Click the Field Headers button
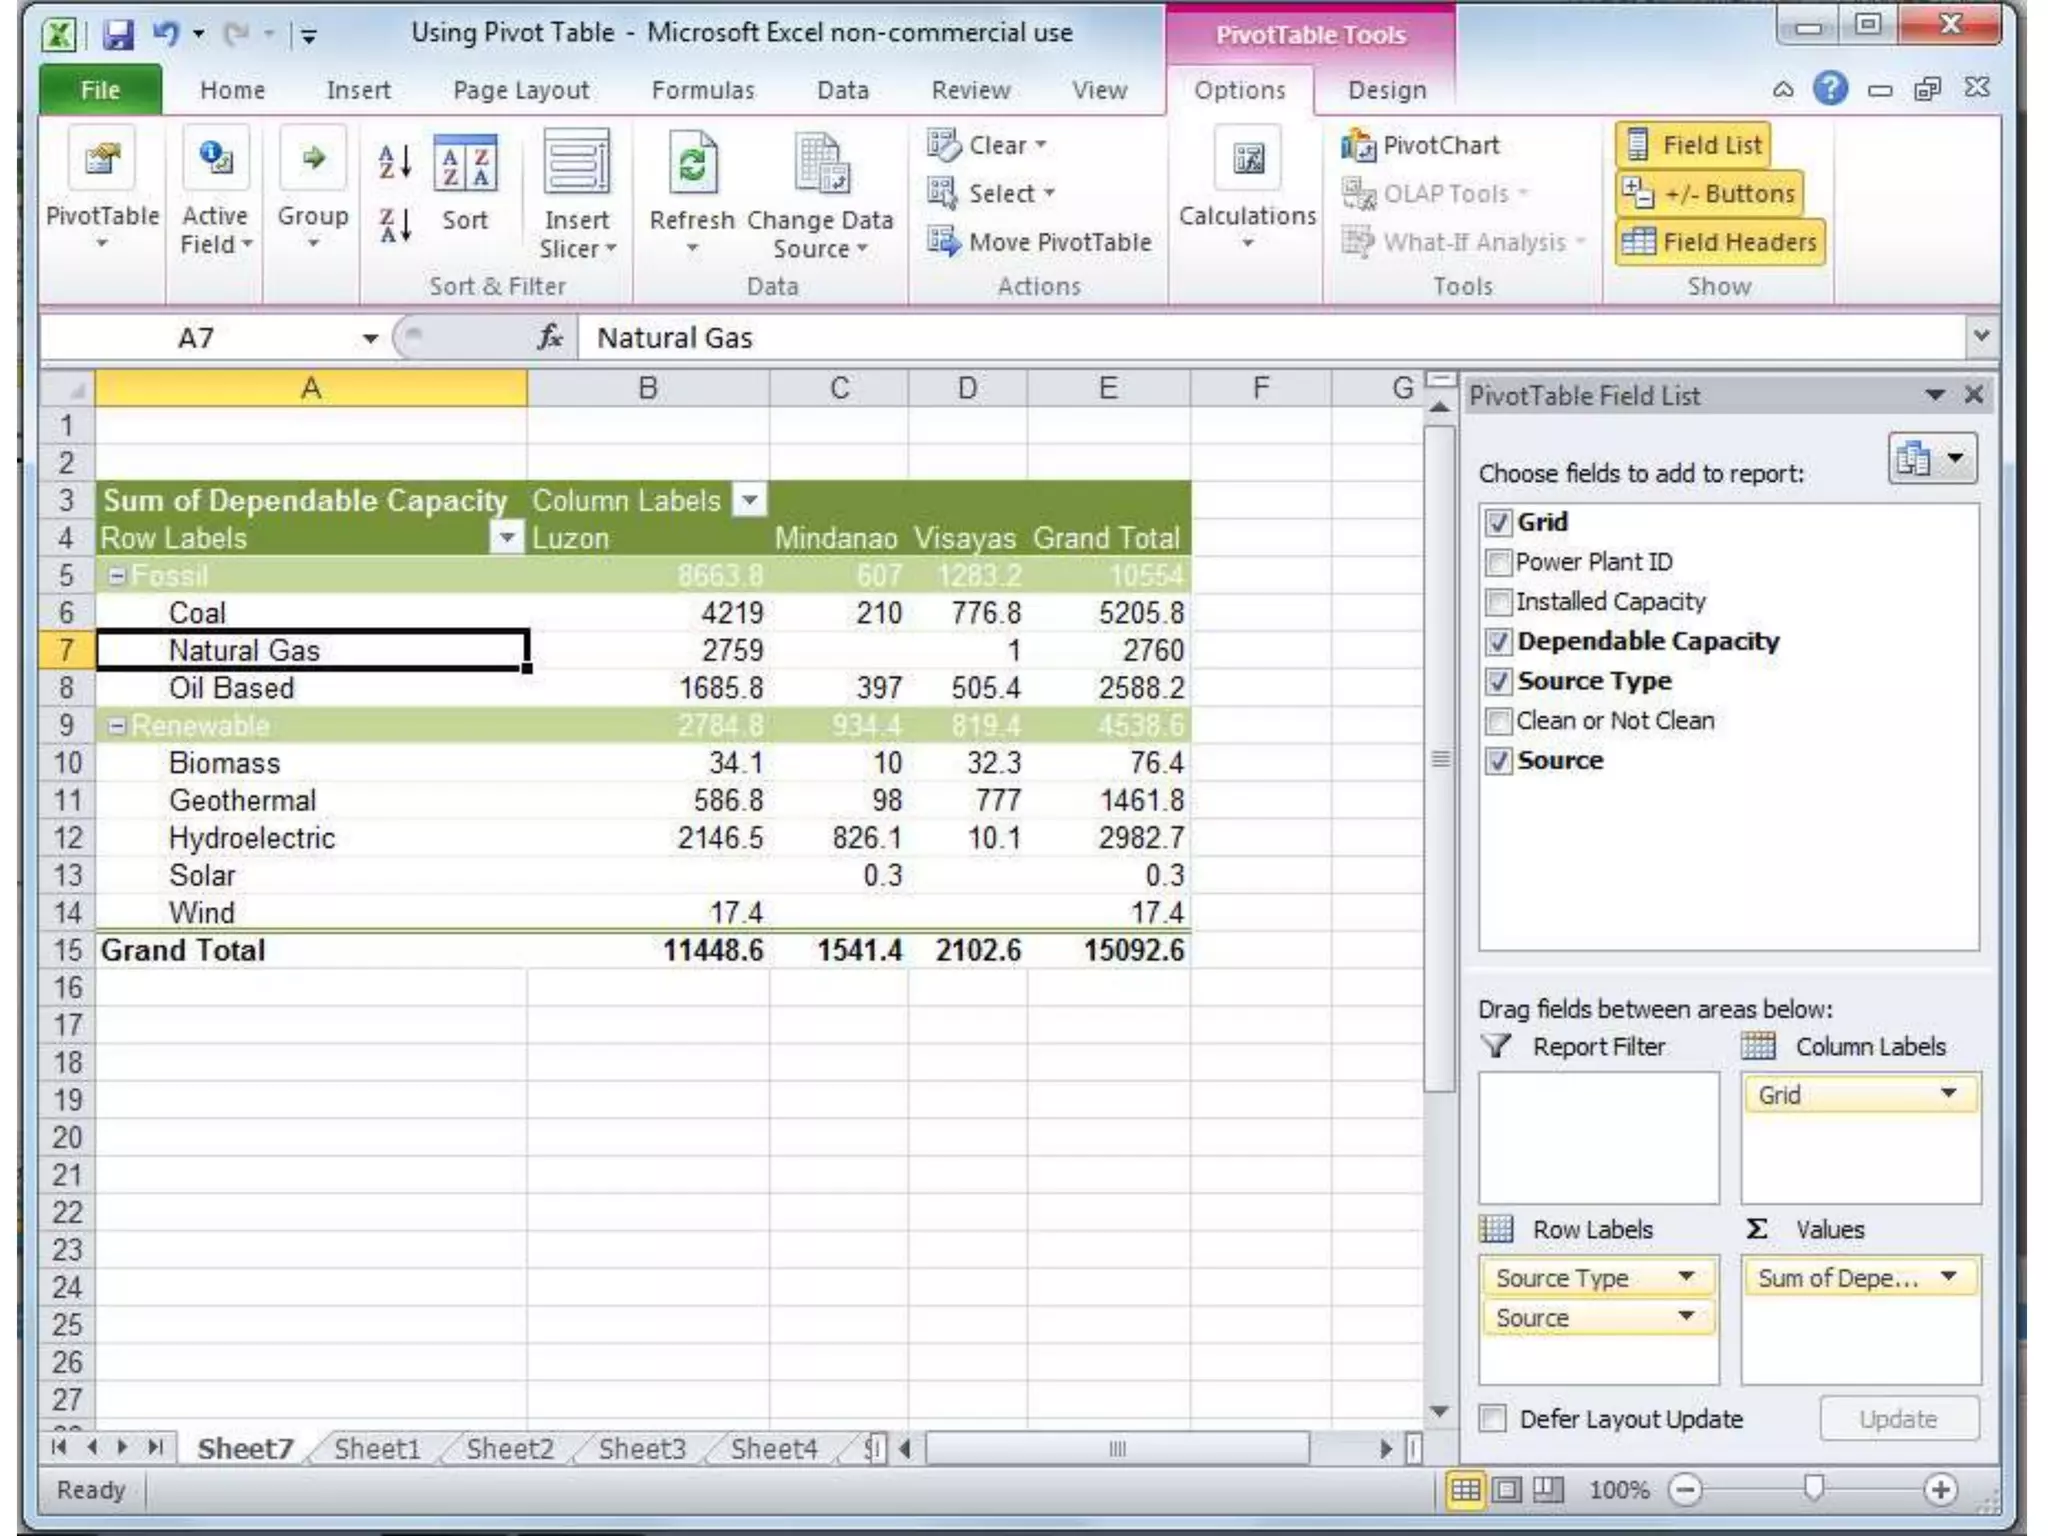 pyautogui.click(x=1719, y=243)
